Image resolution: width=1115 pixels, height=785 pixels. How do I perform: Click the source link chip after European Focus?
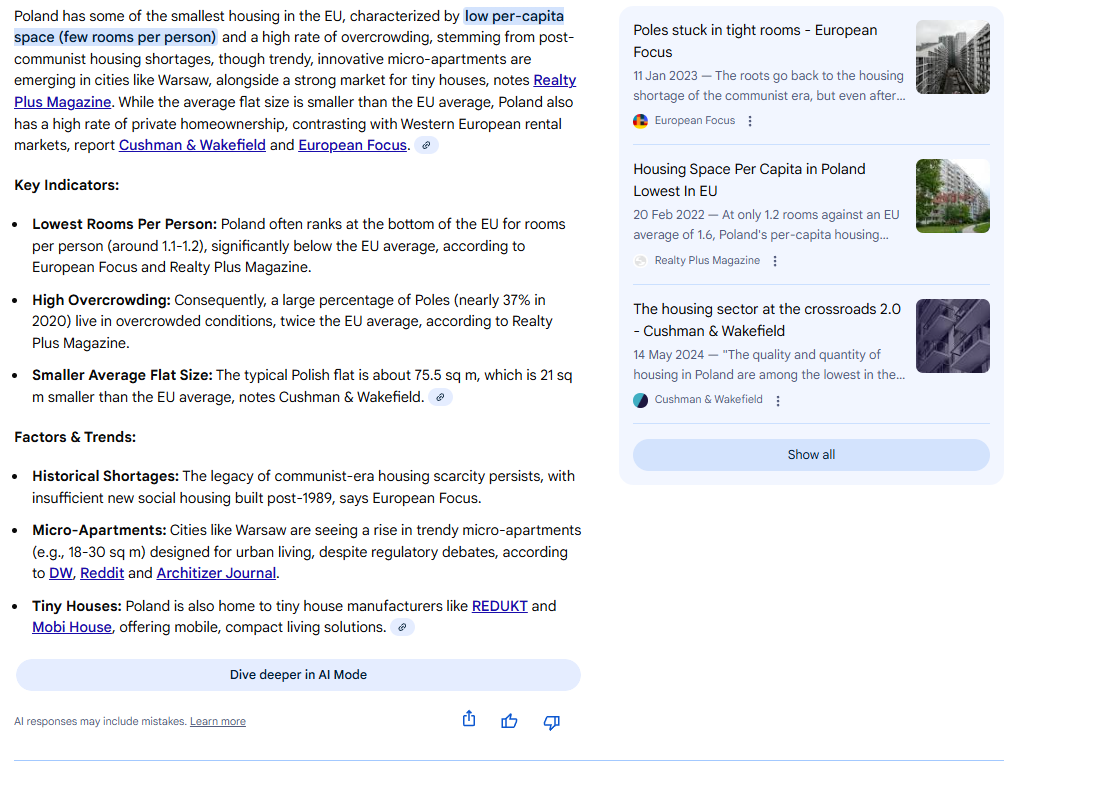point(426,145)
